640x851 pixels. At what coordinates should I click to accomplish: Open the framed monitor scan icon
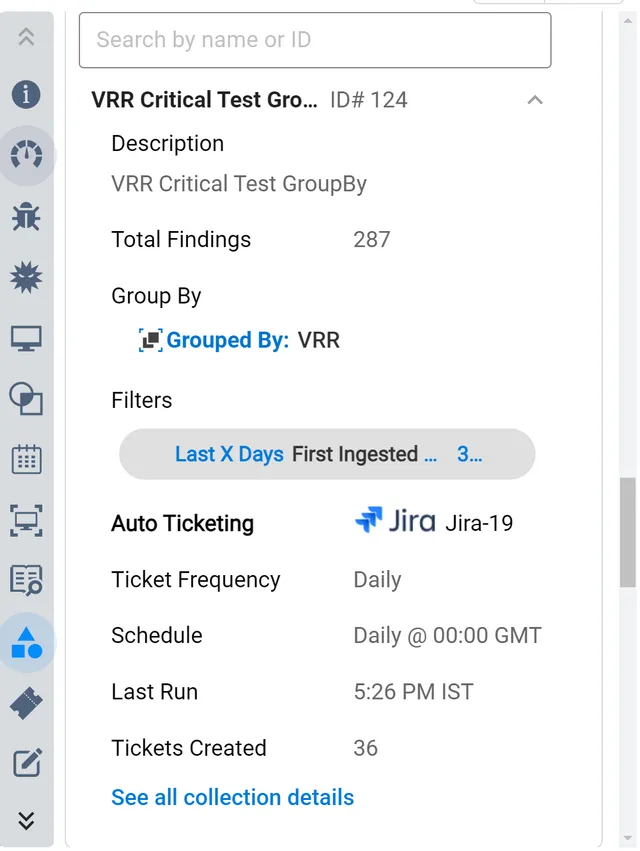[x=26, y=520]
